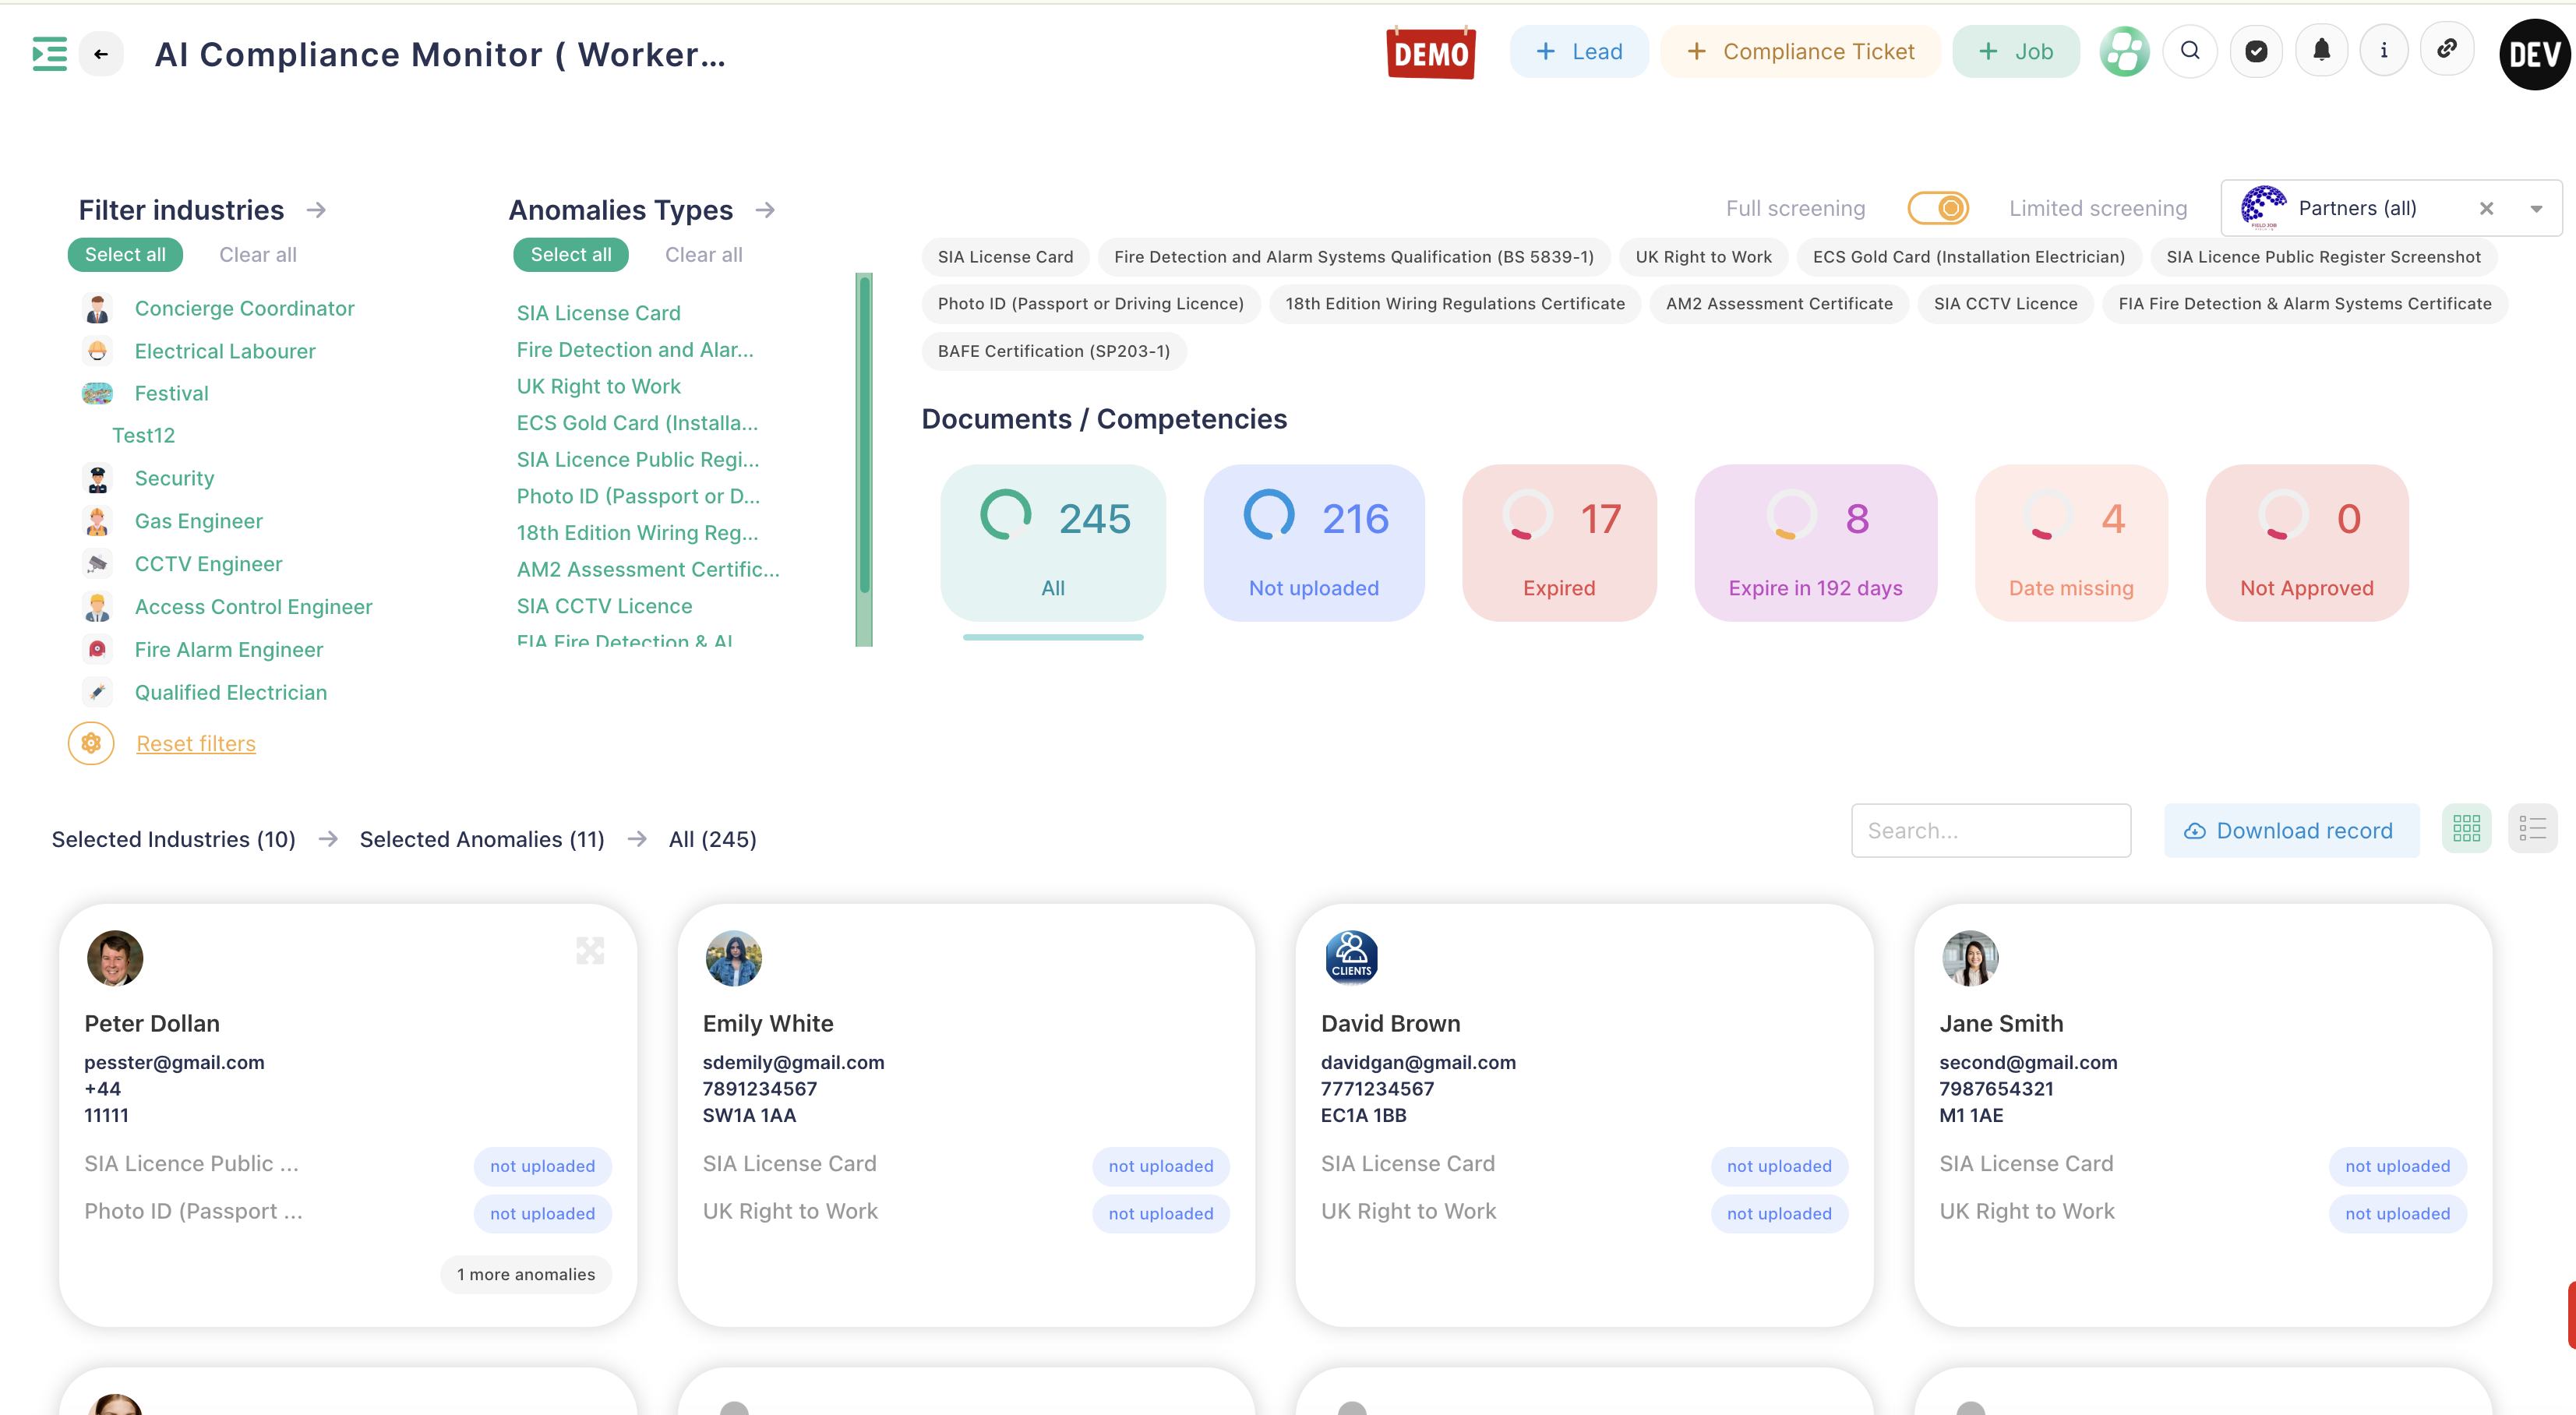
Task: Switch to list view of worker records
Action: pyautogui.click(x=2534, y=828)
